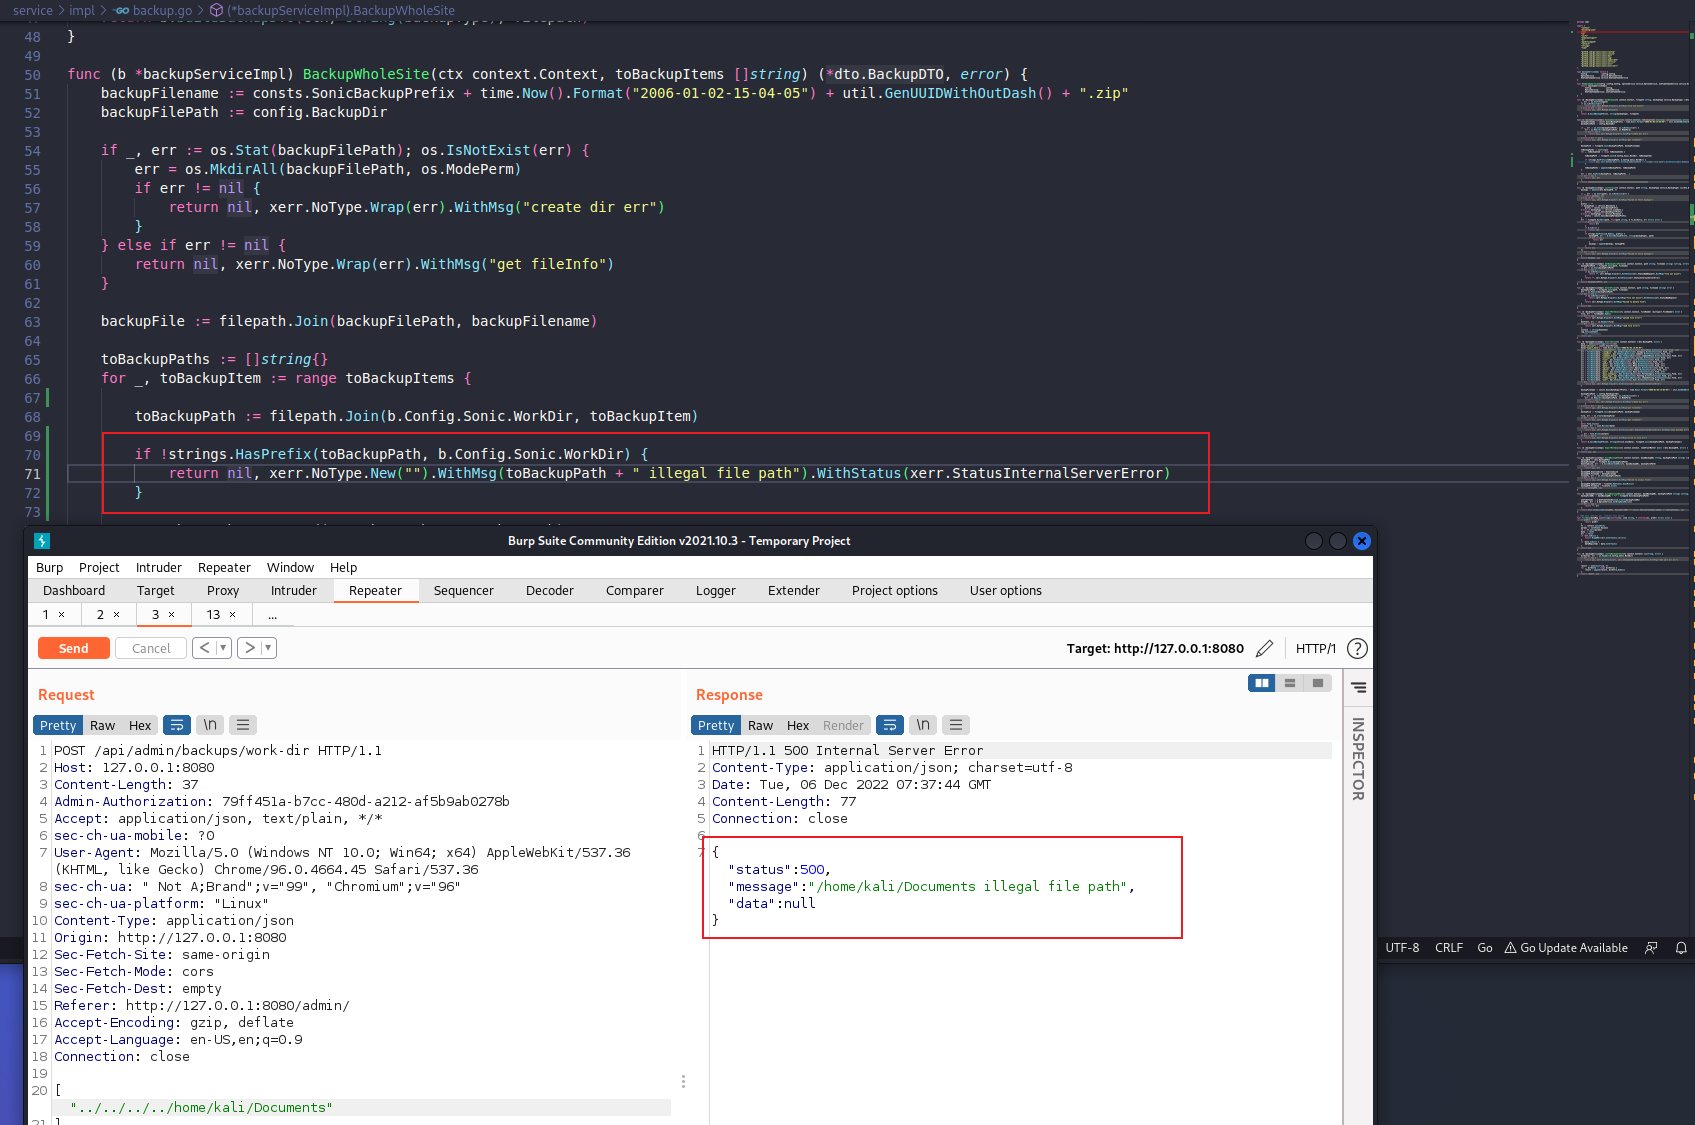The image size is (1695, 1125).
Task: Click the Send button
Action: click(73, 647)
